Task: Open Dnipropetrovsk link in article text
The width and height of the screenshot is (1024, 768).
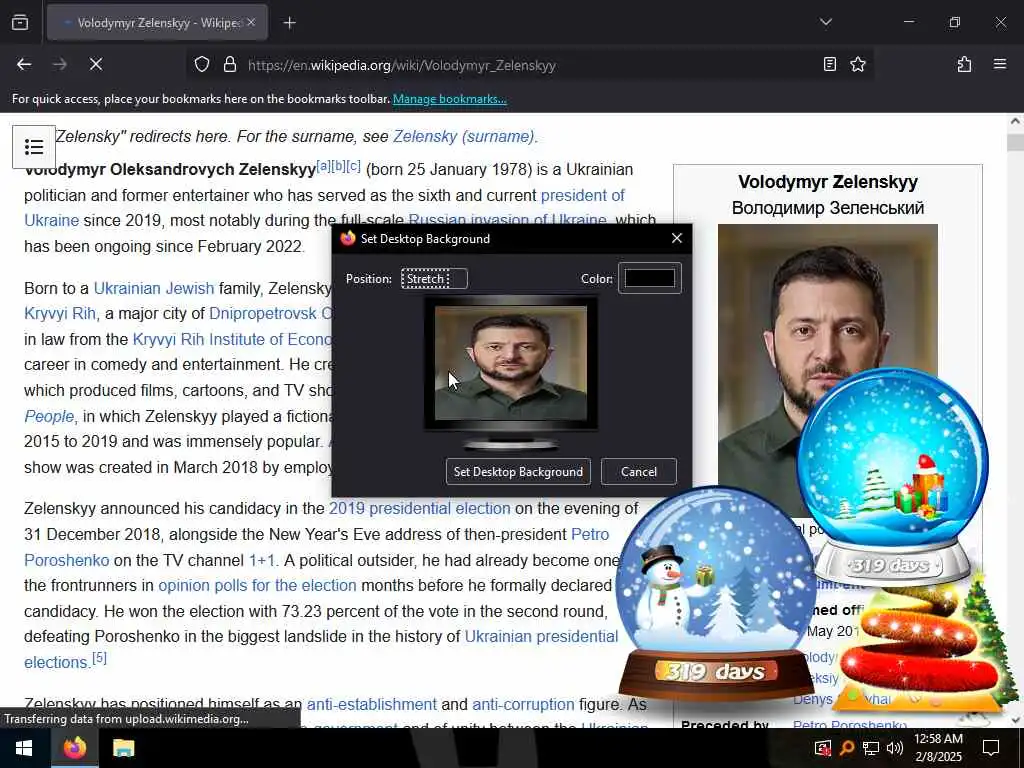Action: [x=270, y=314]
